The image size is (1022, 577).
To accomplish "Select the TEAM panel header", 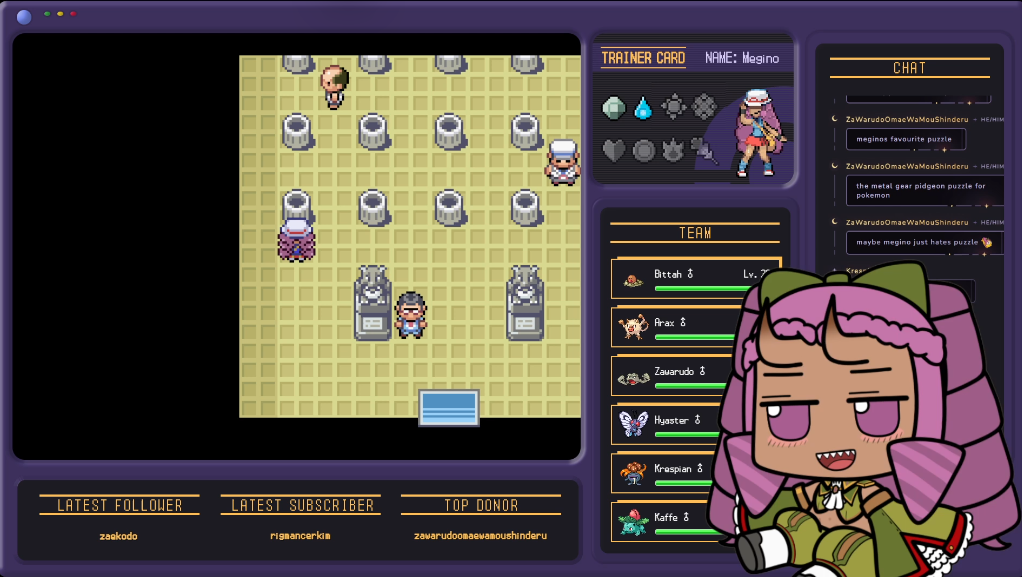I will 695,233.
